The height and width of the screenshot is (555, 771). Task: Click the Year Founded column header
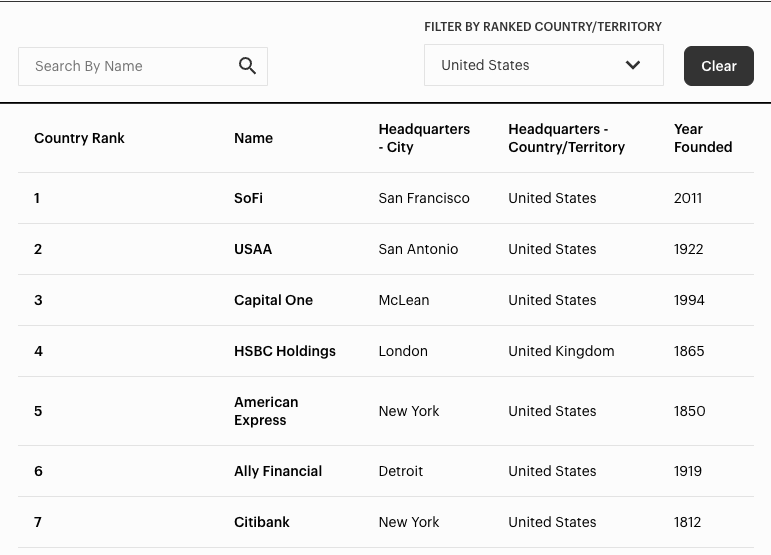coord(703,138)
